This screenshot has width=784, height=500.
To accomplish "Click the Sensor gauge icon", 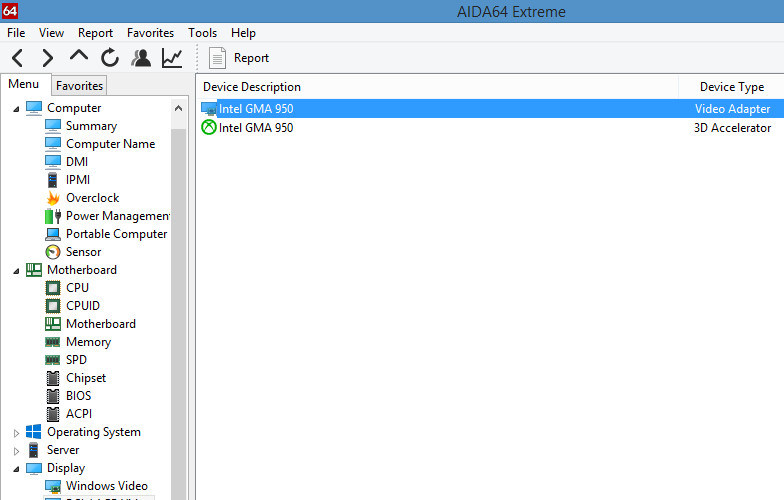I will (x=52, y=252).
